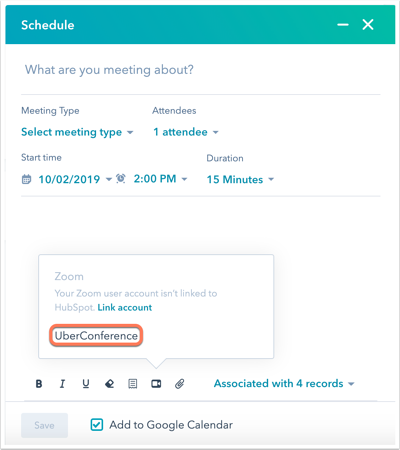Attach a file with the paperclip icon
Image resolution: width=400 pixels, height=450 pixels.
[x=180, y=384]
